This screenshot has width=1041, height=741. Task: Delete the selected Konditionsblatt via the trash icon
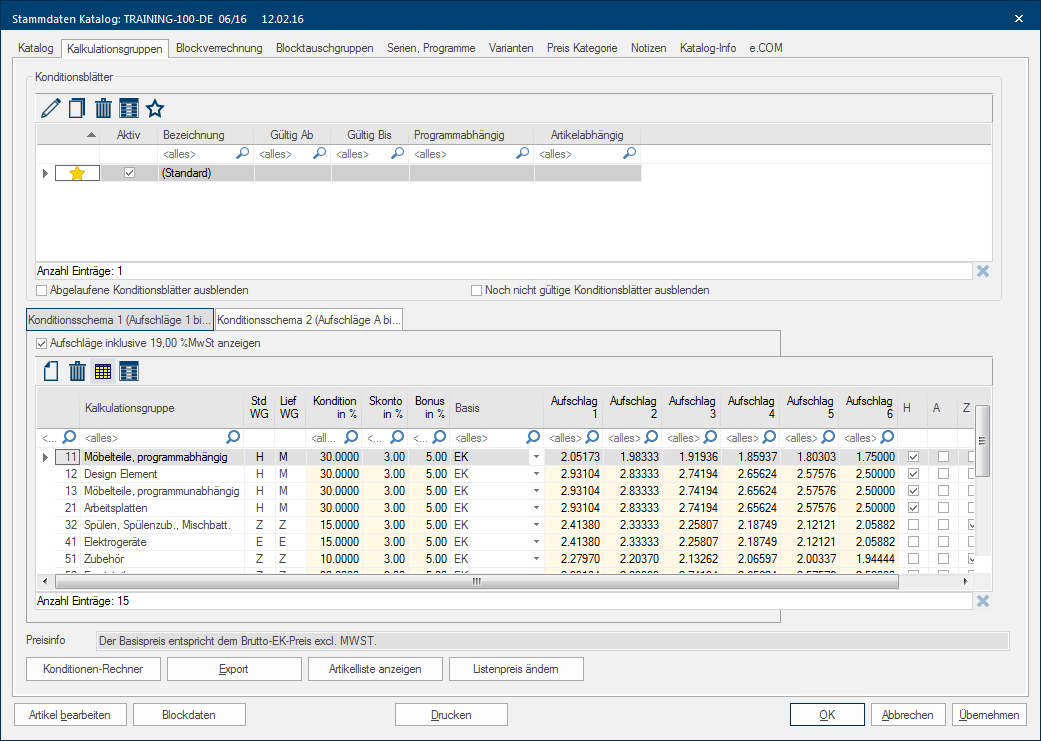click(102, 108)
